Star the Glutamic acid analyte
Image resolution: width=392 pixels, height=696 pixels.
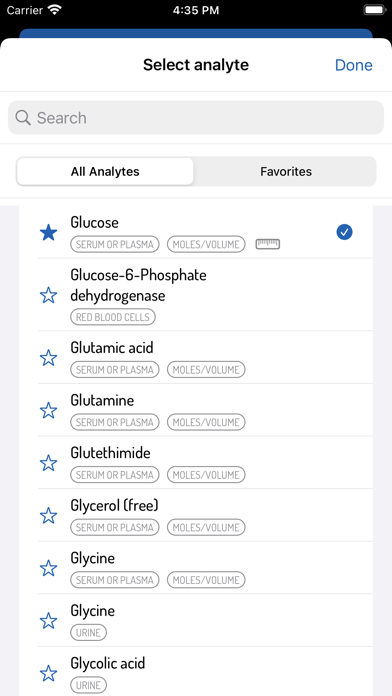pos(48,358)
